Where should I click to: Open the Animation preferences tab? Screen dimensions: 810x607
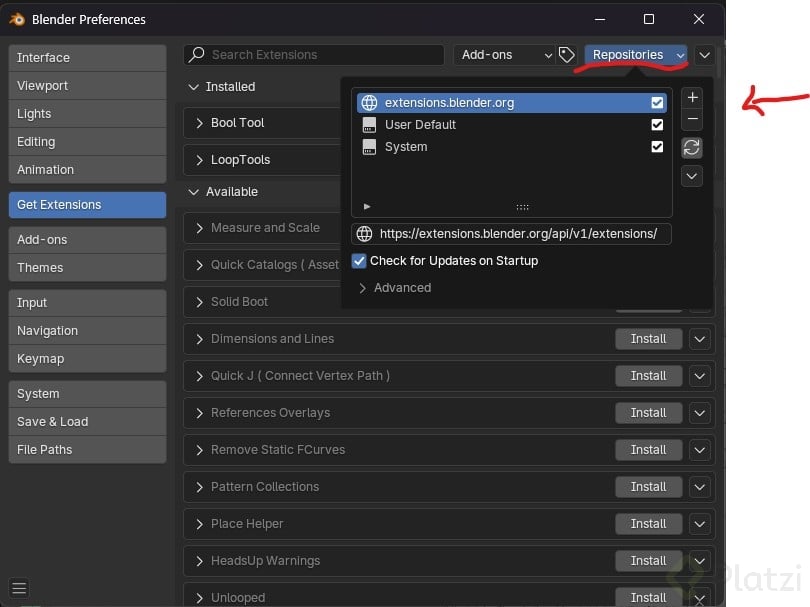coord(87,169)
